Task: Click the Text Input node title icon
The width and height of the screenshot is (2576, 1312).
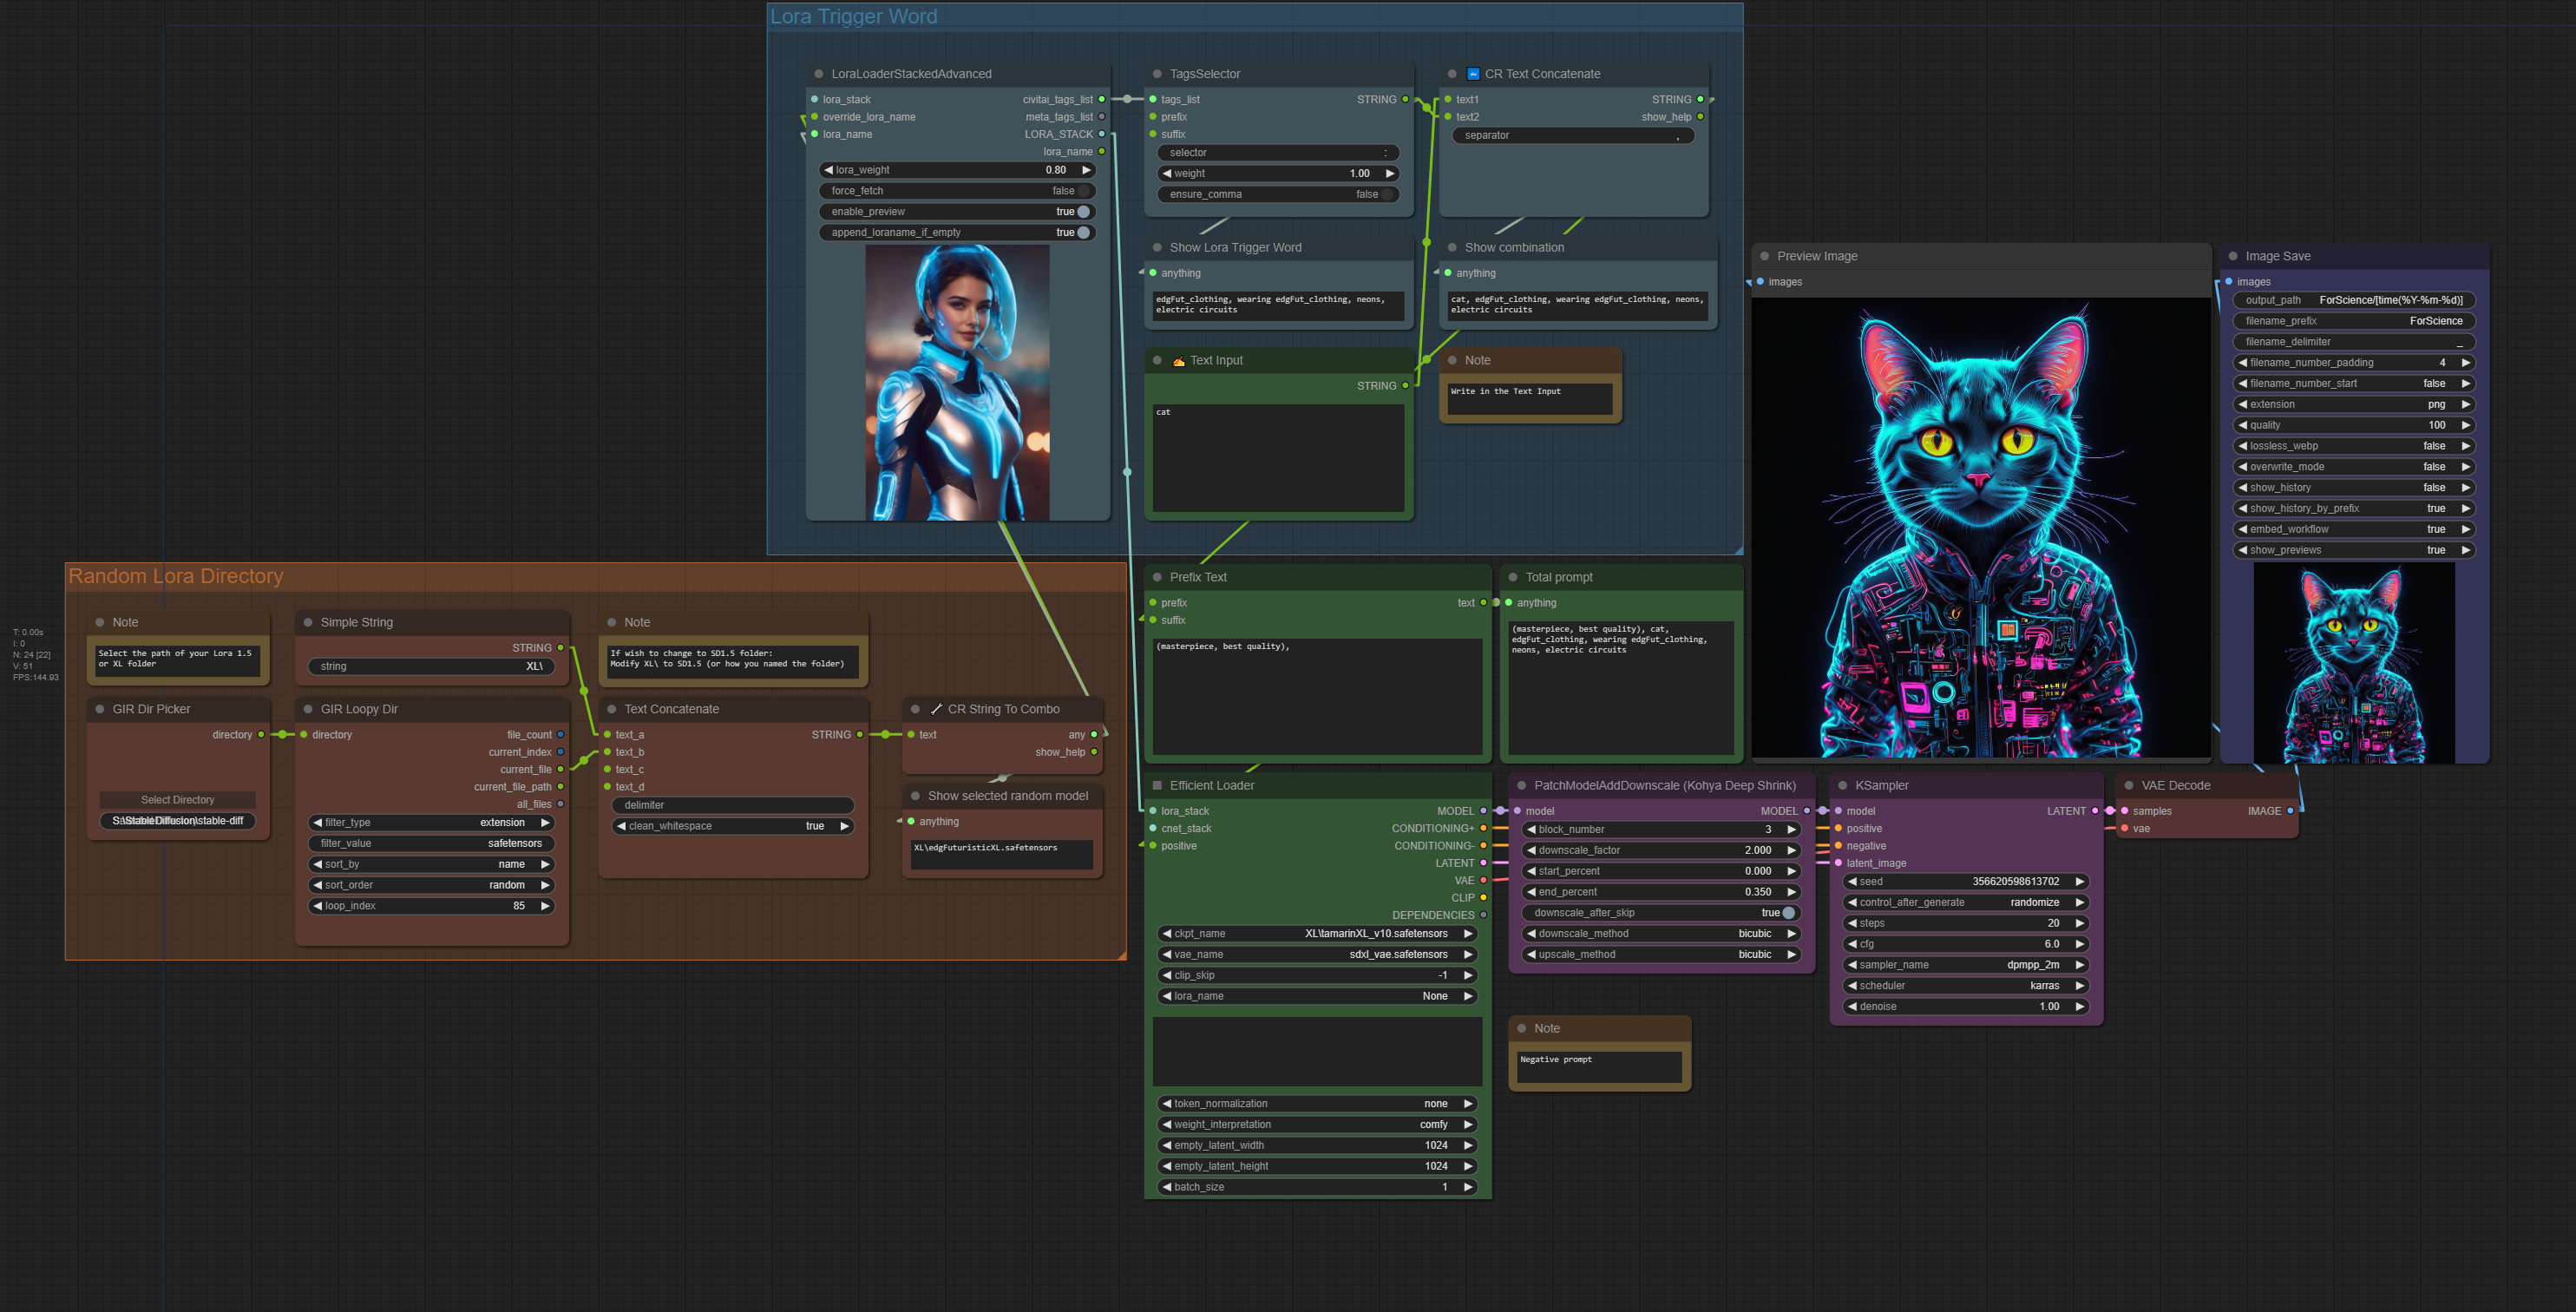Action: point(1178,361)
